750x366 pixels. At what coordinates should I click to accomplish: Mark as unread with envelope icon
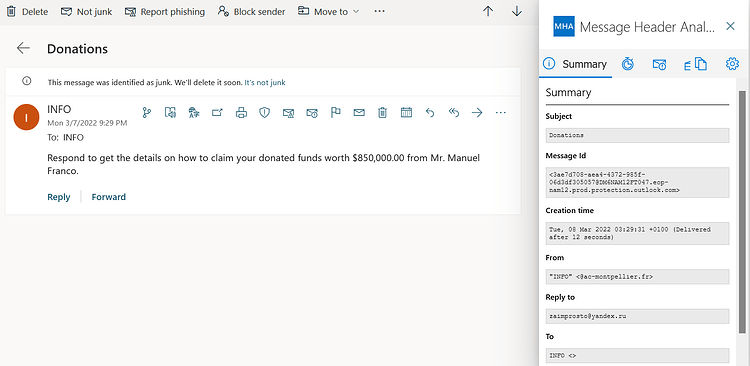[x=359, y=113]
